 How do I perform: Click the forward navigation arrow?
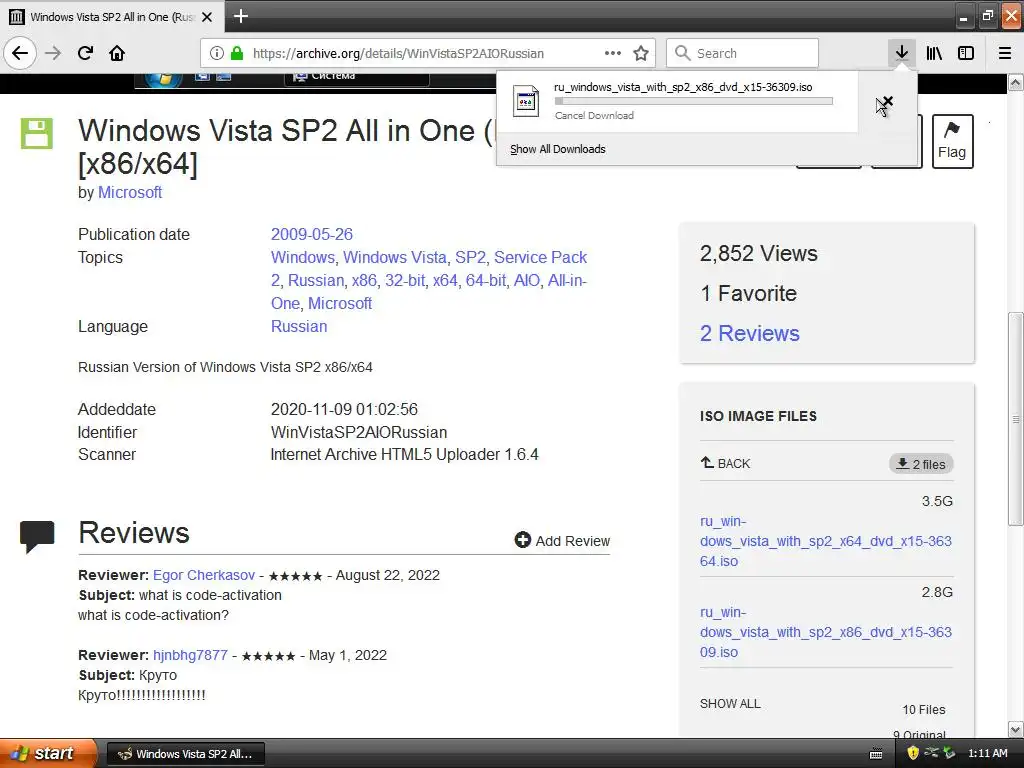pyautogui.click(x=53, y=53)
